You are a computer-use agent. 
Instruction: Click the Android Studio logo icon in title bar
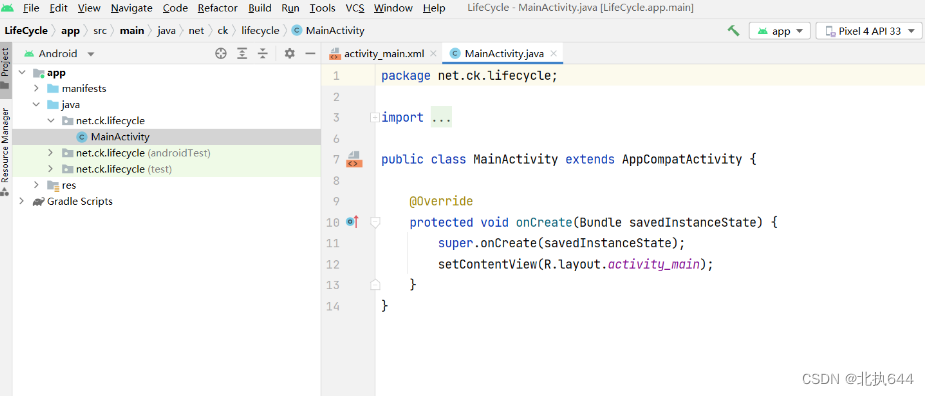[7, 8]
